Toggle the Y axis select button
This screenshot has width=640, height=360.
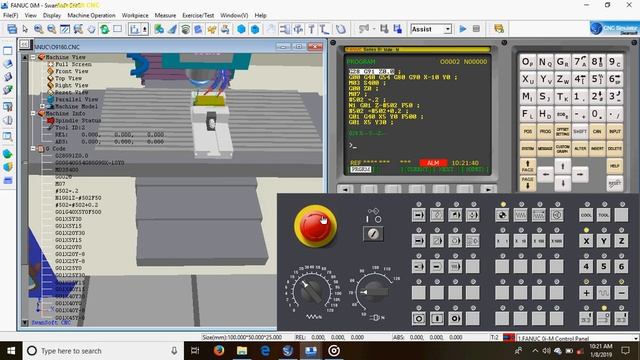click(x=604, y=241)
